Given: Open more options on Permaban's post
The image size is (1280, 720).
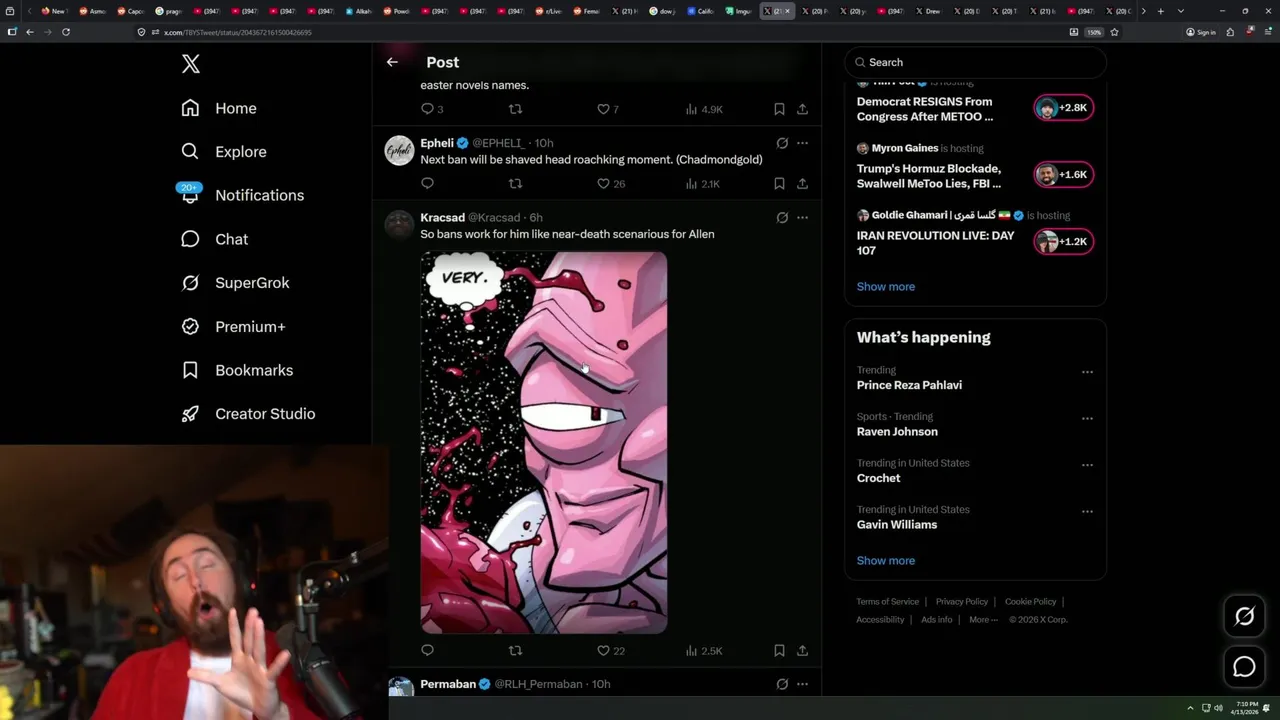Looking at the screenshot, I should pyautogui.click(x=802, y=684).
